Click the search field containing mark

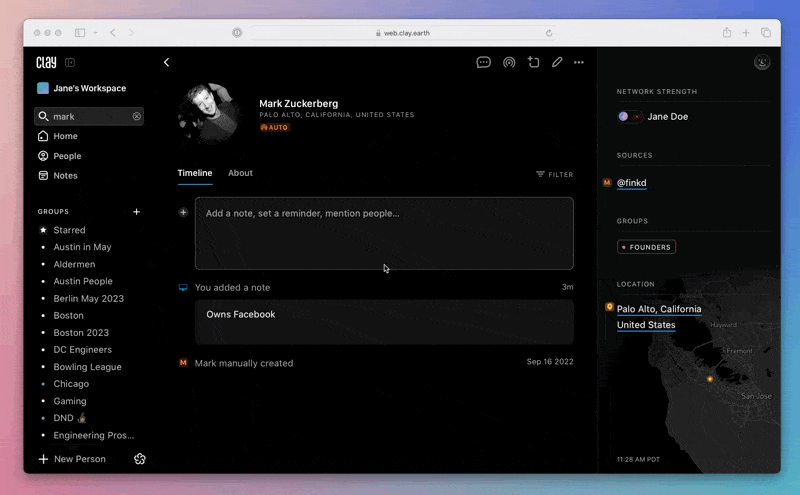(89, 116)
